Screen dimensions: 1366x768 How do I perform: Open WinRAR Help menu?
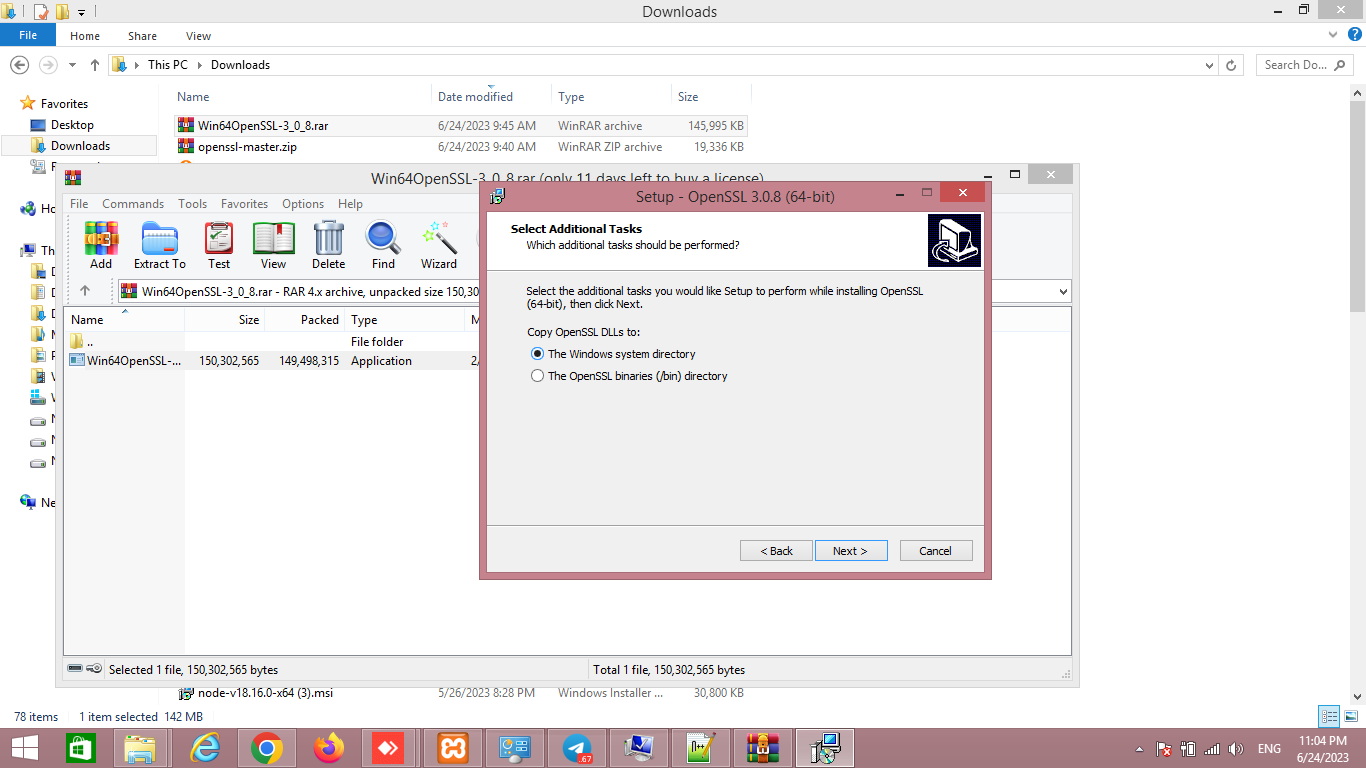click(x=350, y=203)
